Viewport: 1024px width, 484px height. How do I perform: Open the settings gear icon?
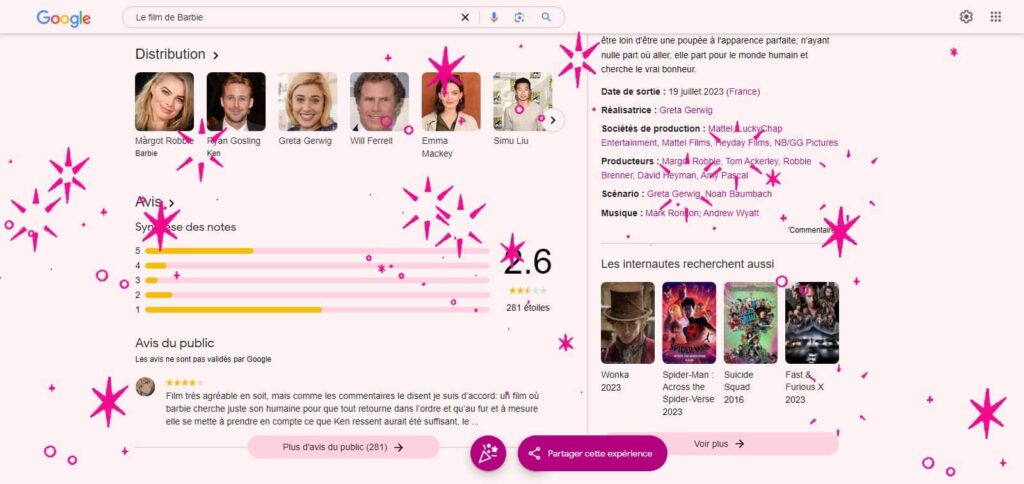(966, 17)
